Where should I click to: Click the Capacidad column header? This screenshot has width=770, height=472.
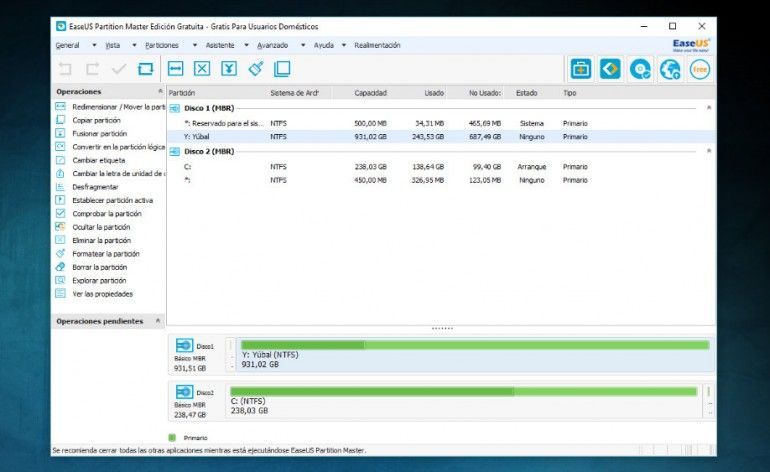371,93
